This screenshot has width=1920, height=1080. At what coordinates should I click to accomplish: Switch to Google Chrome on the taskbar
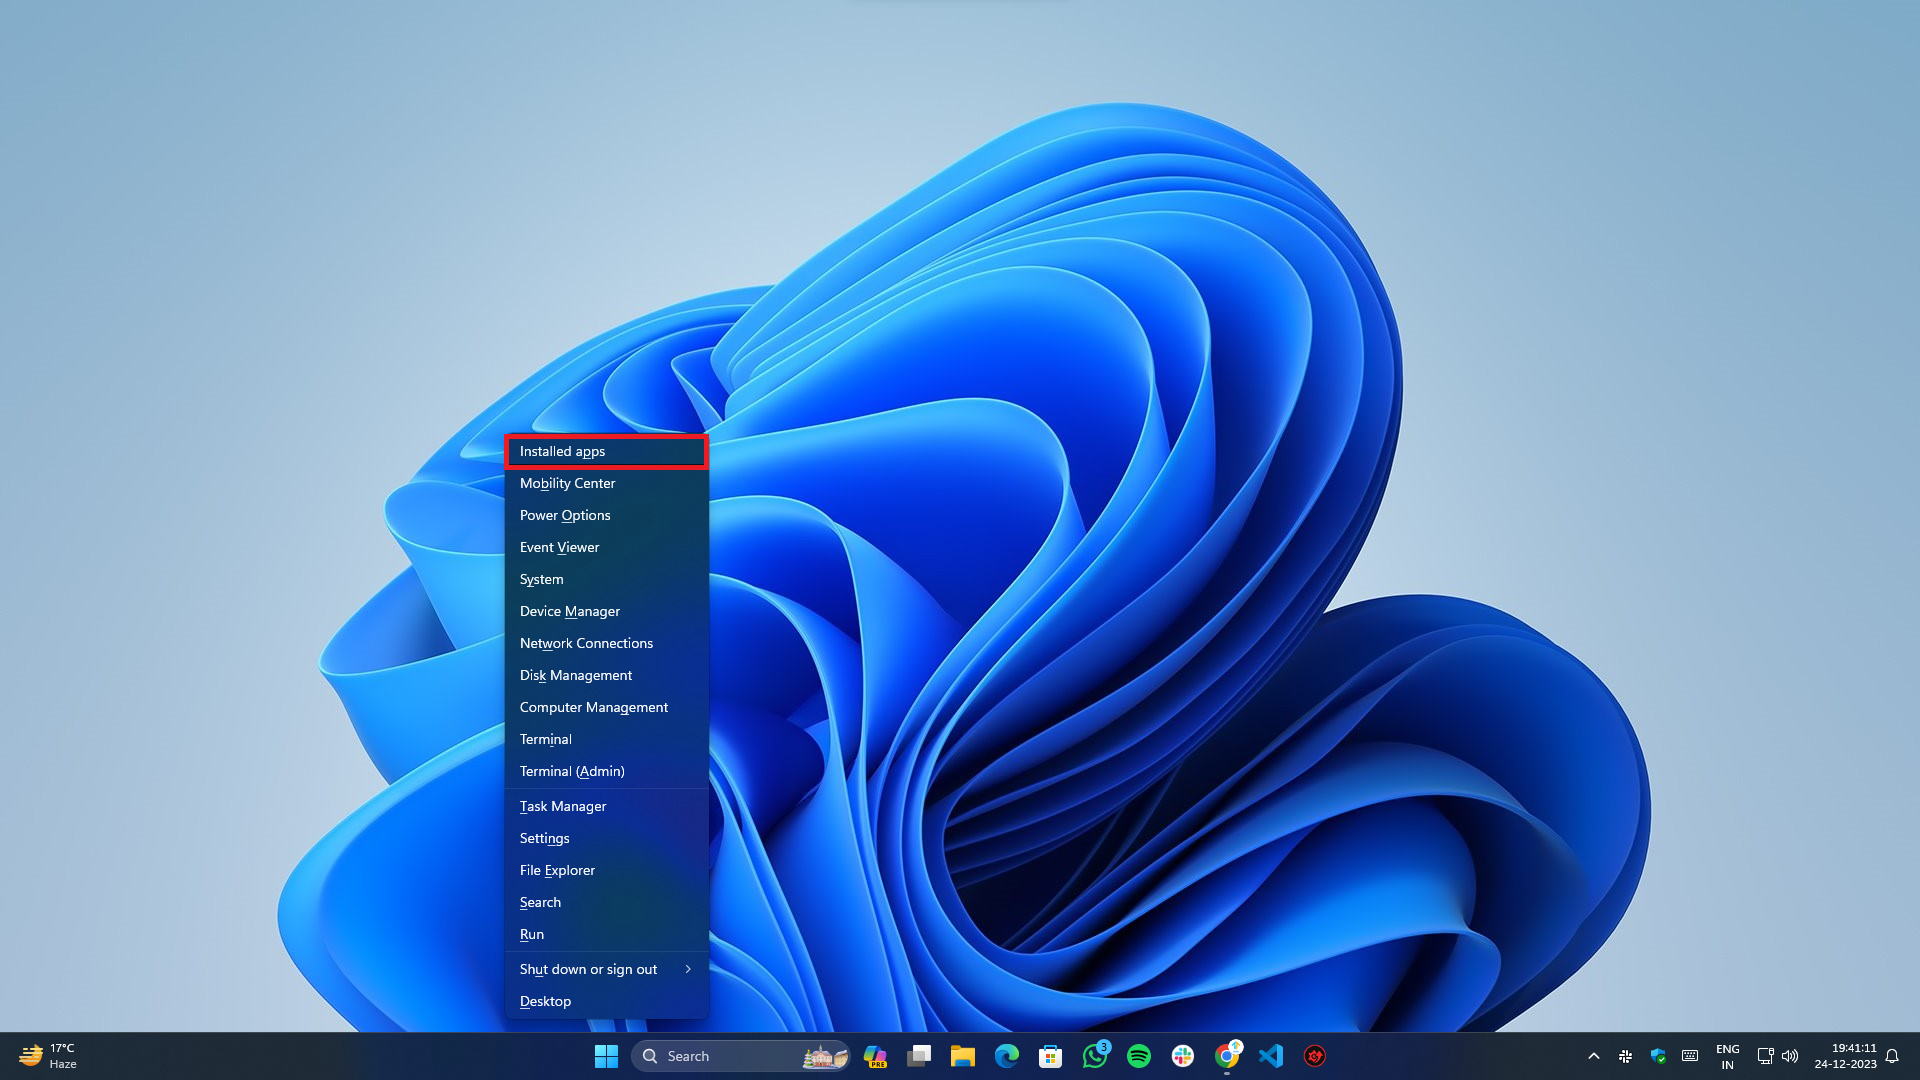pyautogui.click(x=1227, y=1056)
